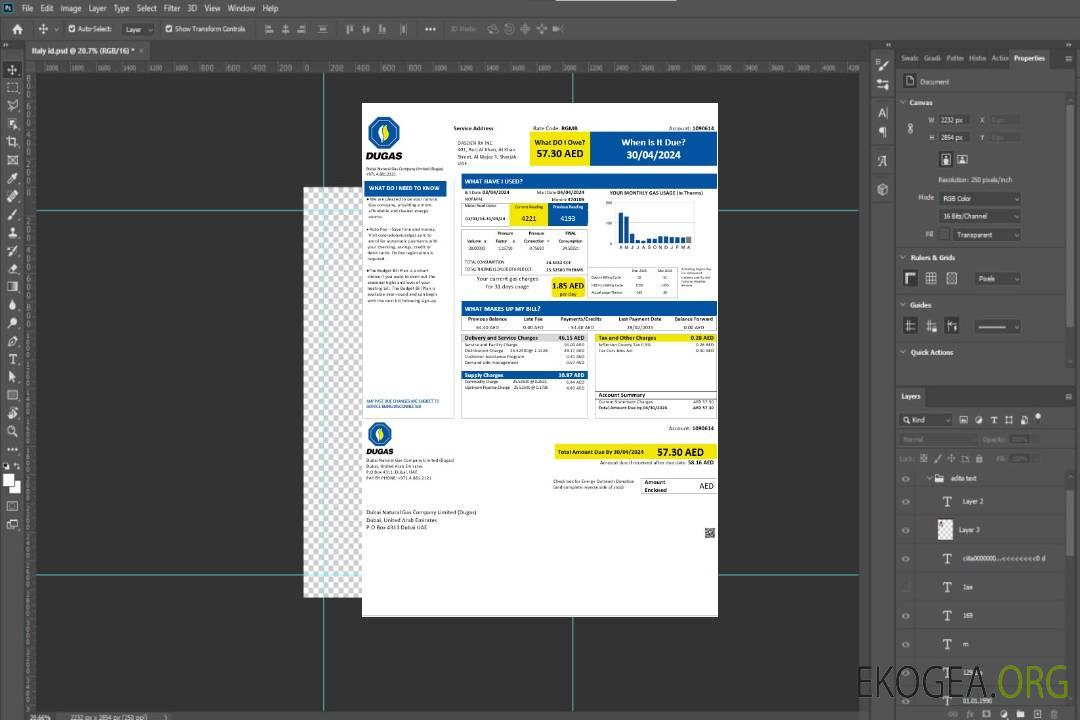1080x720 pixels.
Task: Create a new layer from Layers footer
Action: tap(1037, 714)
